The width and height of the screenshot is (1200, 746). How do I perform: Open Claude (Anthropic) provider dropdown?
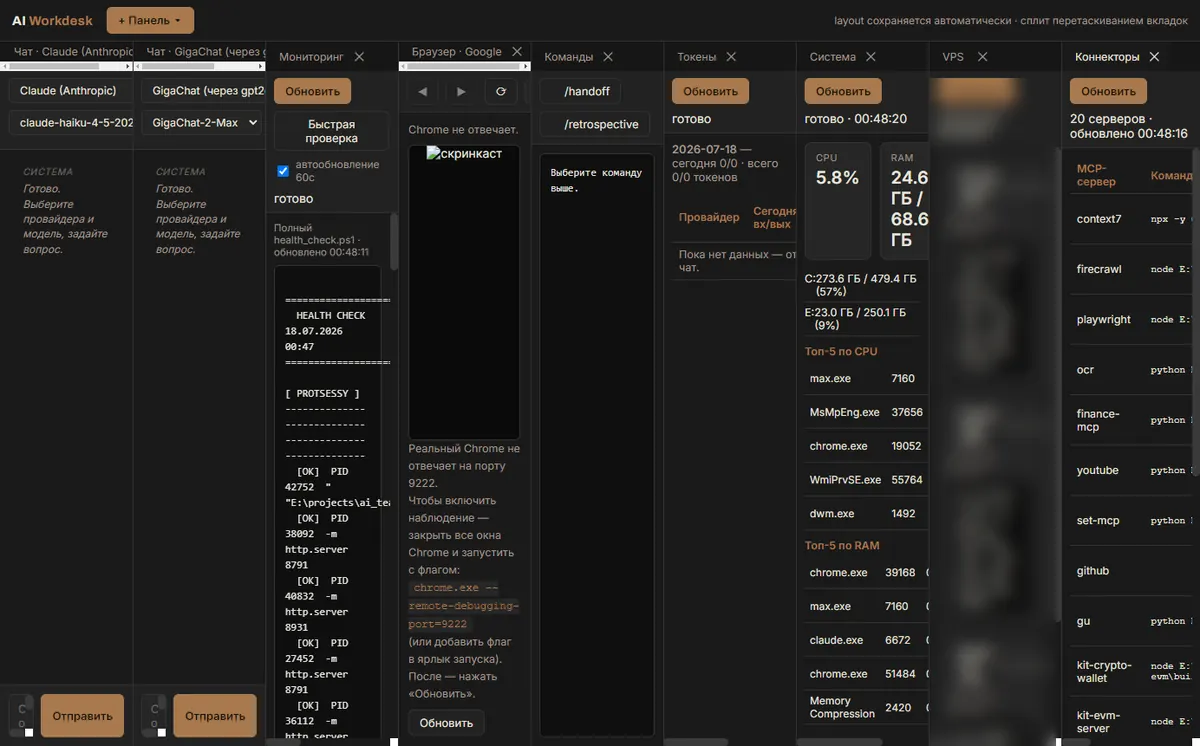(x=70, y=91)
